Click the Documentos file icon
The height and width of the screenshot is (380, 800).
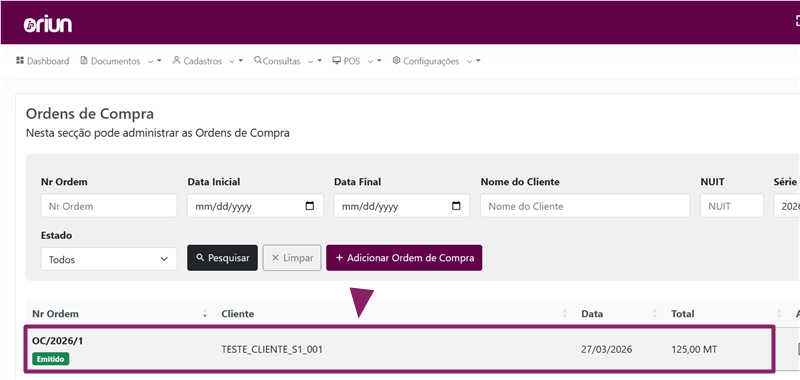(84, 60)
